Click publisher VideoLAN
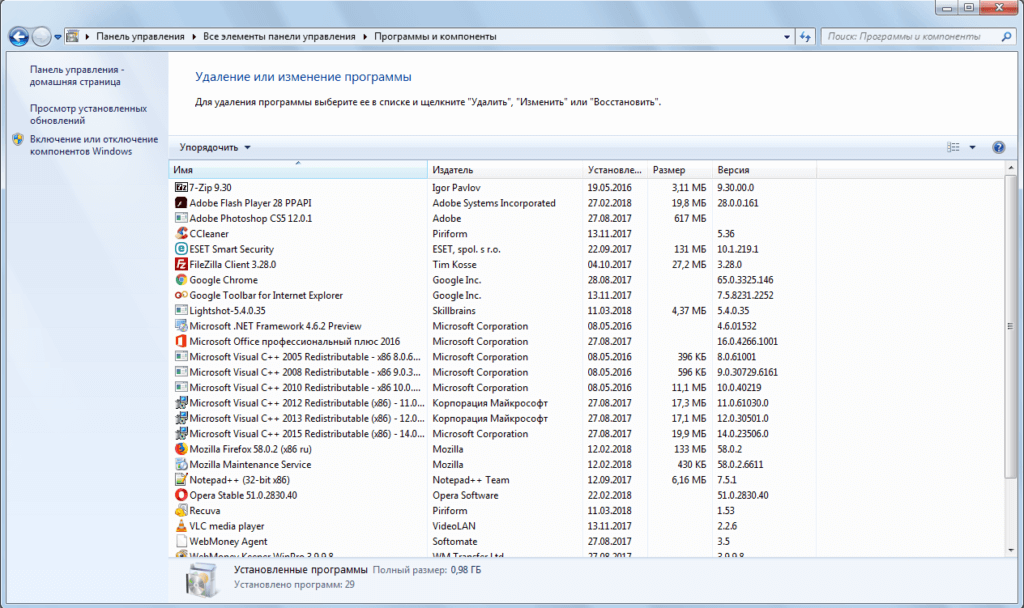Viewport: 1024px width, 608px height. pos(453,526)
